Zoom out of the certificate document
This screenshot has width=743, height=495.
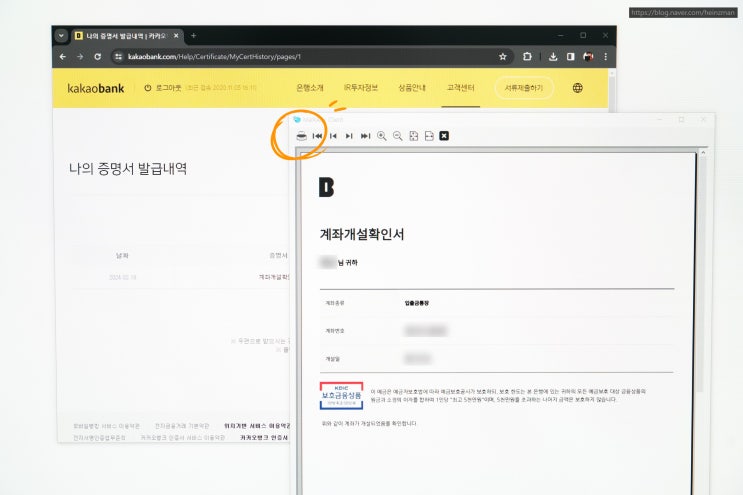point(398,136)
